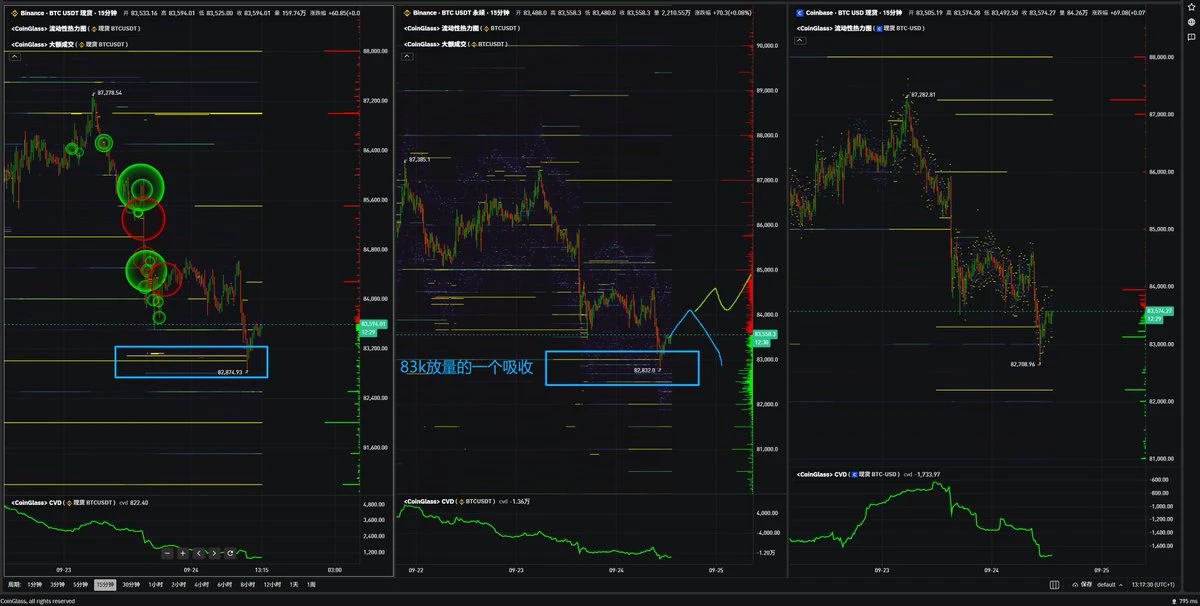Click the Binance logo in middle chart title
This screenshot has width=1200, height=606.
405,13
